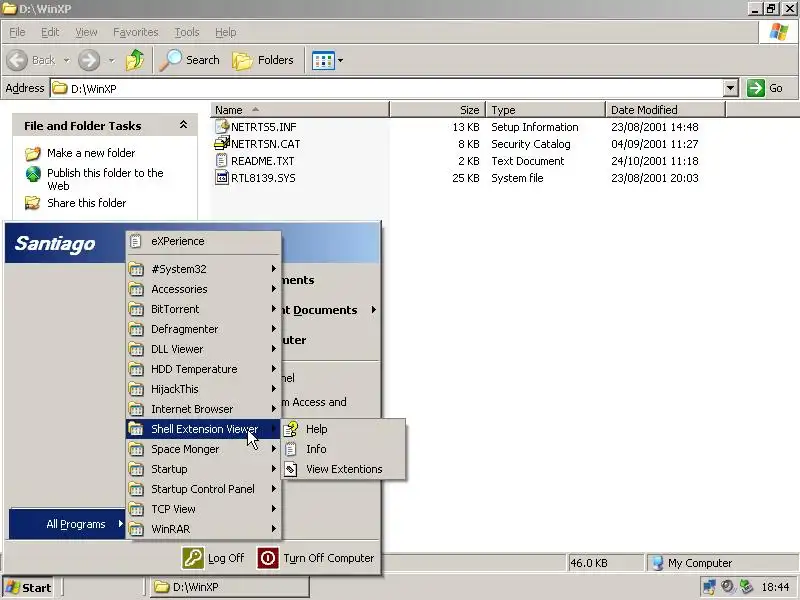Expand the Recent Documents submenu arrow
800x600 pixels.
click(x=373, y=310)
